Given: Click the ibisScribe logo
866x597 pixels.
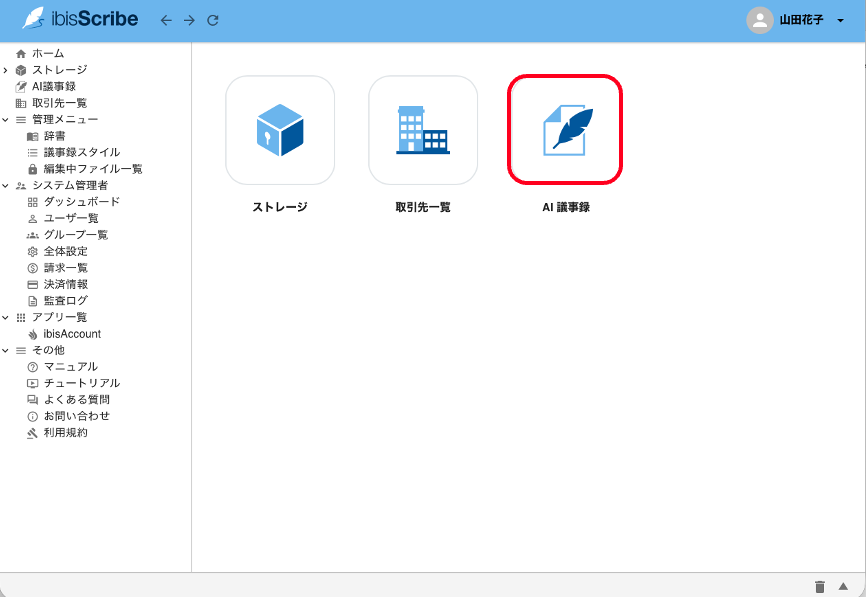Looking at the screenshot, I should [x=80, y=19].
